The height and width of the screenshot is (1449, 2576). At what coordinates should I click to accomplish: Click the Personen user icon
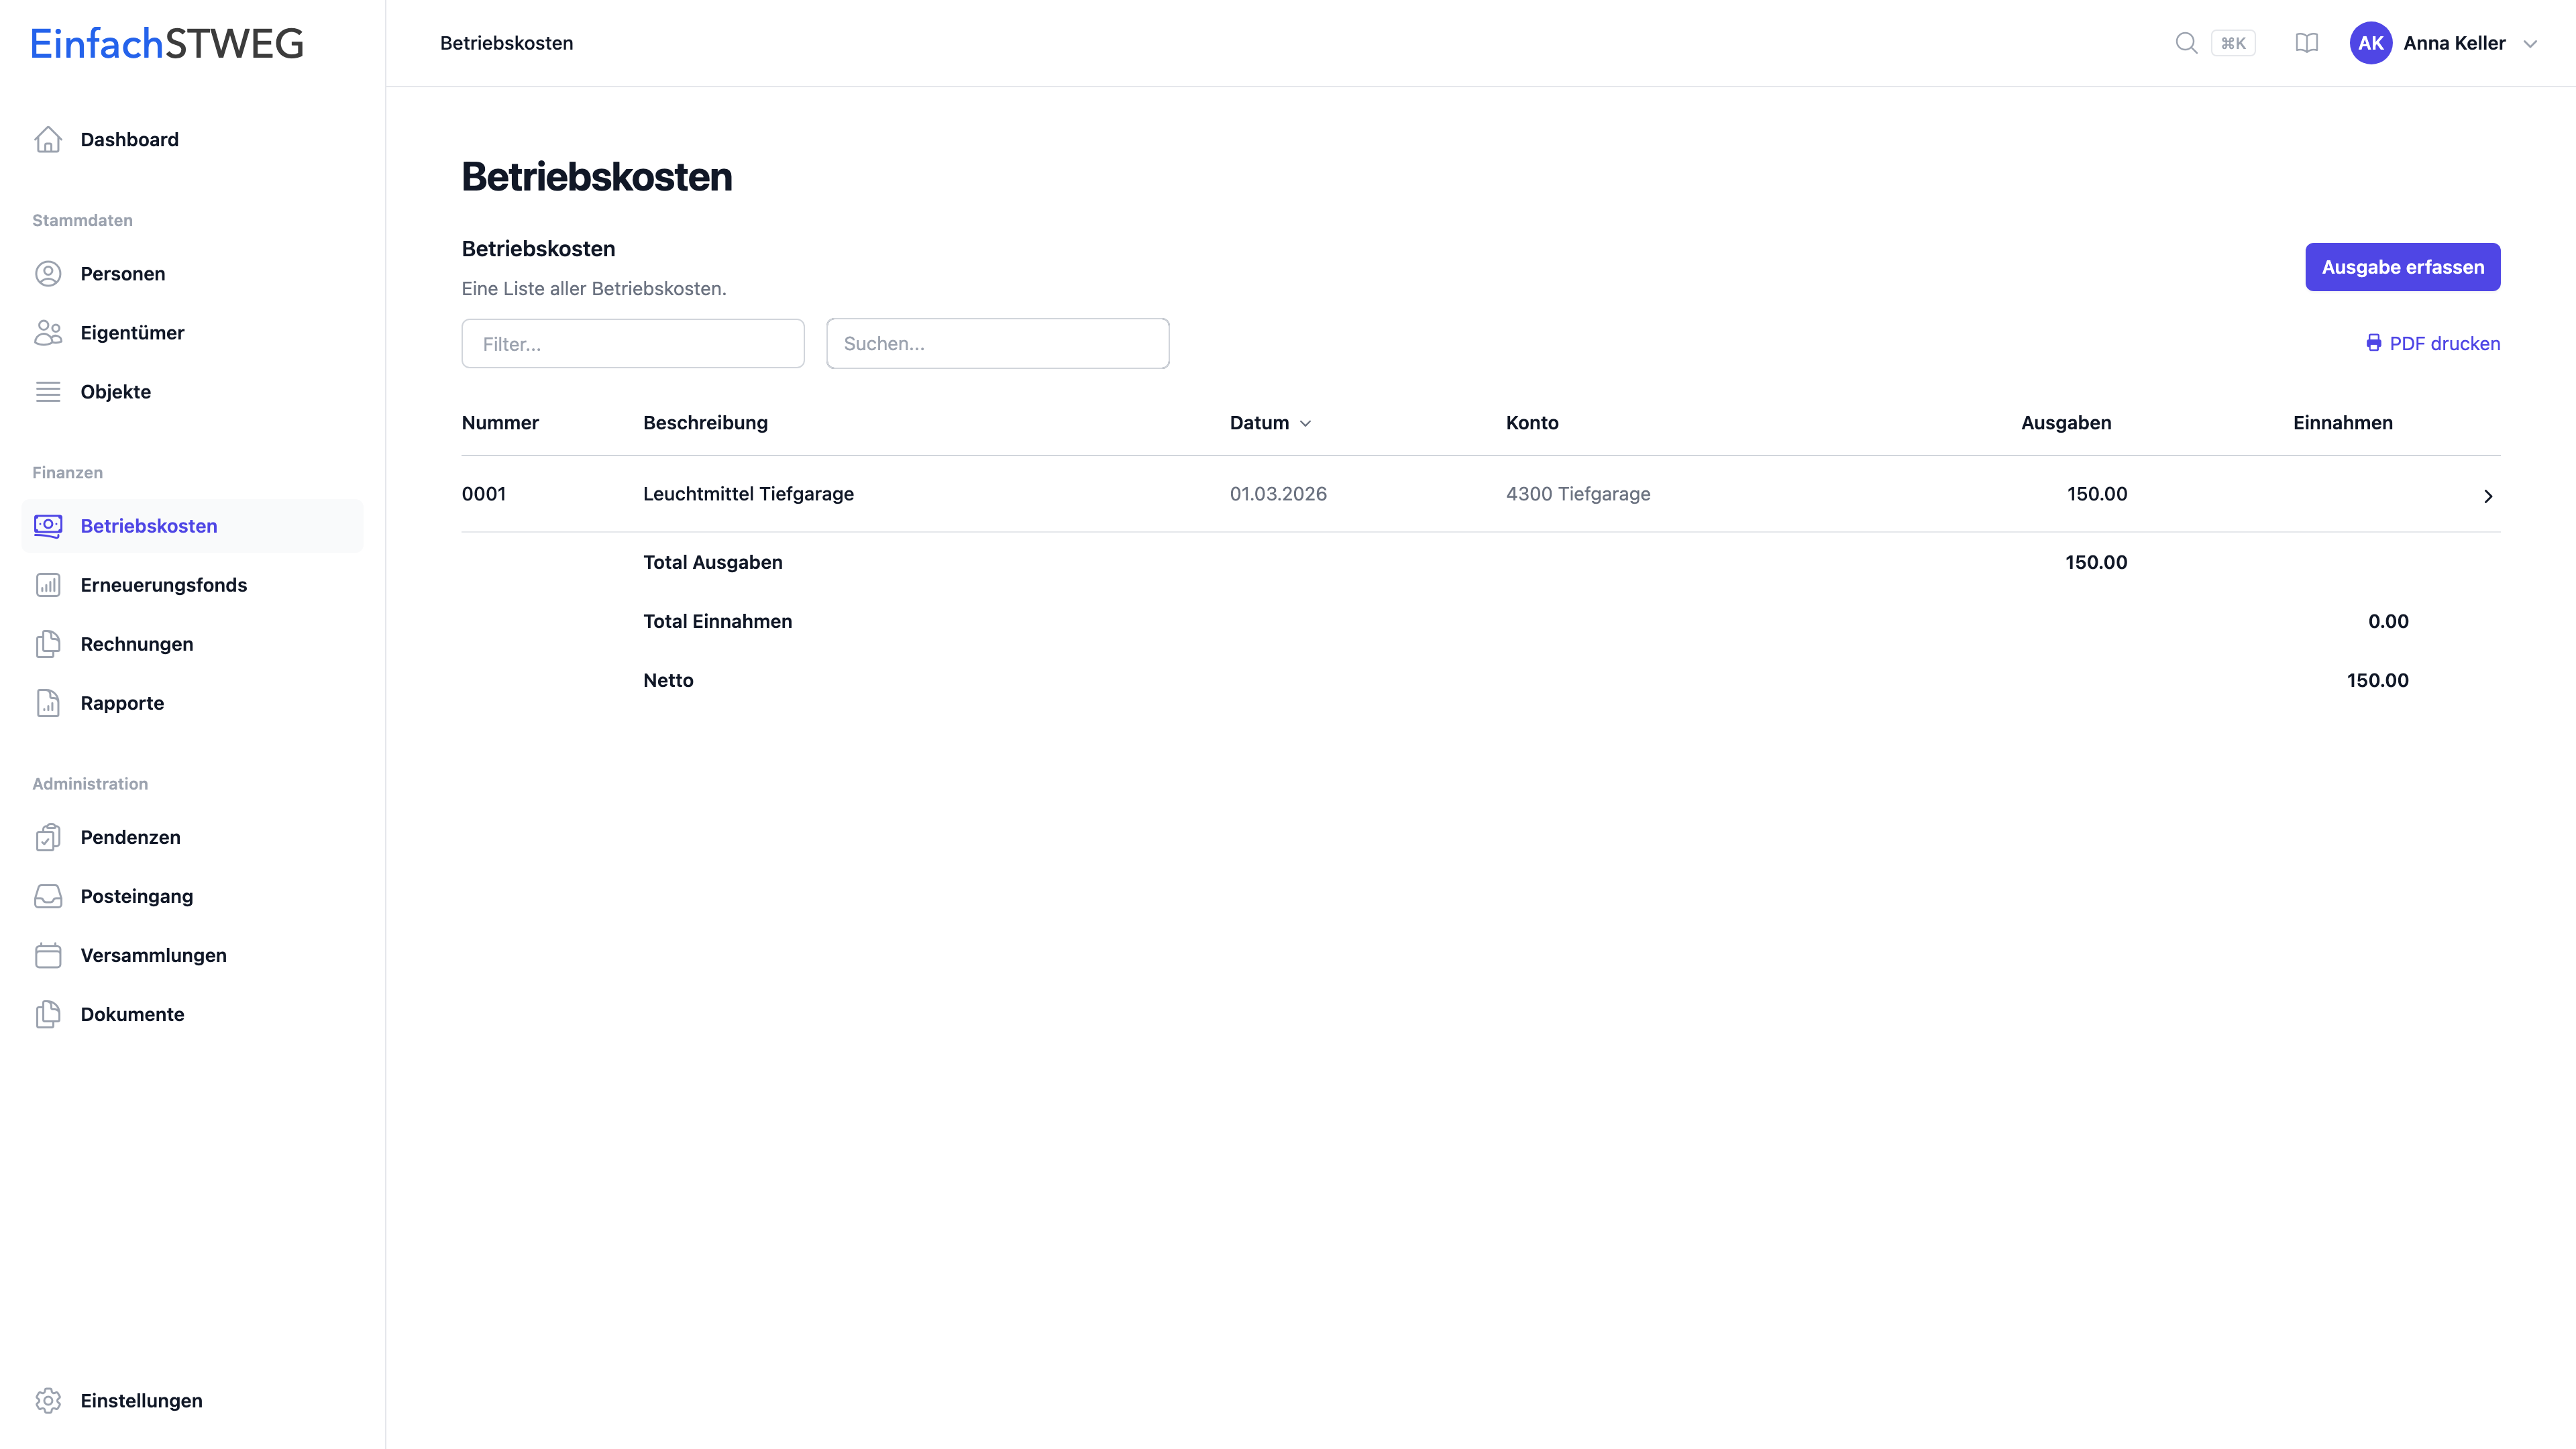pos(48,274)
